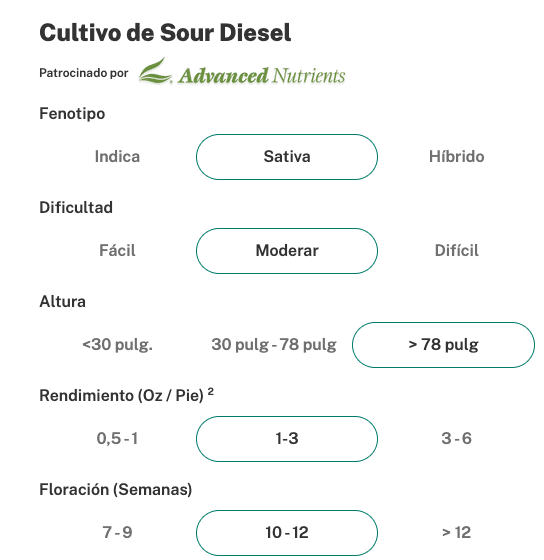Click the Patrocinado por label

pos(84,73)
